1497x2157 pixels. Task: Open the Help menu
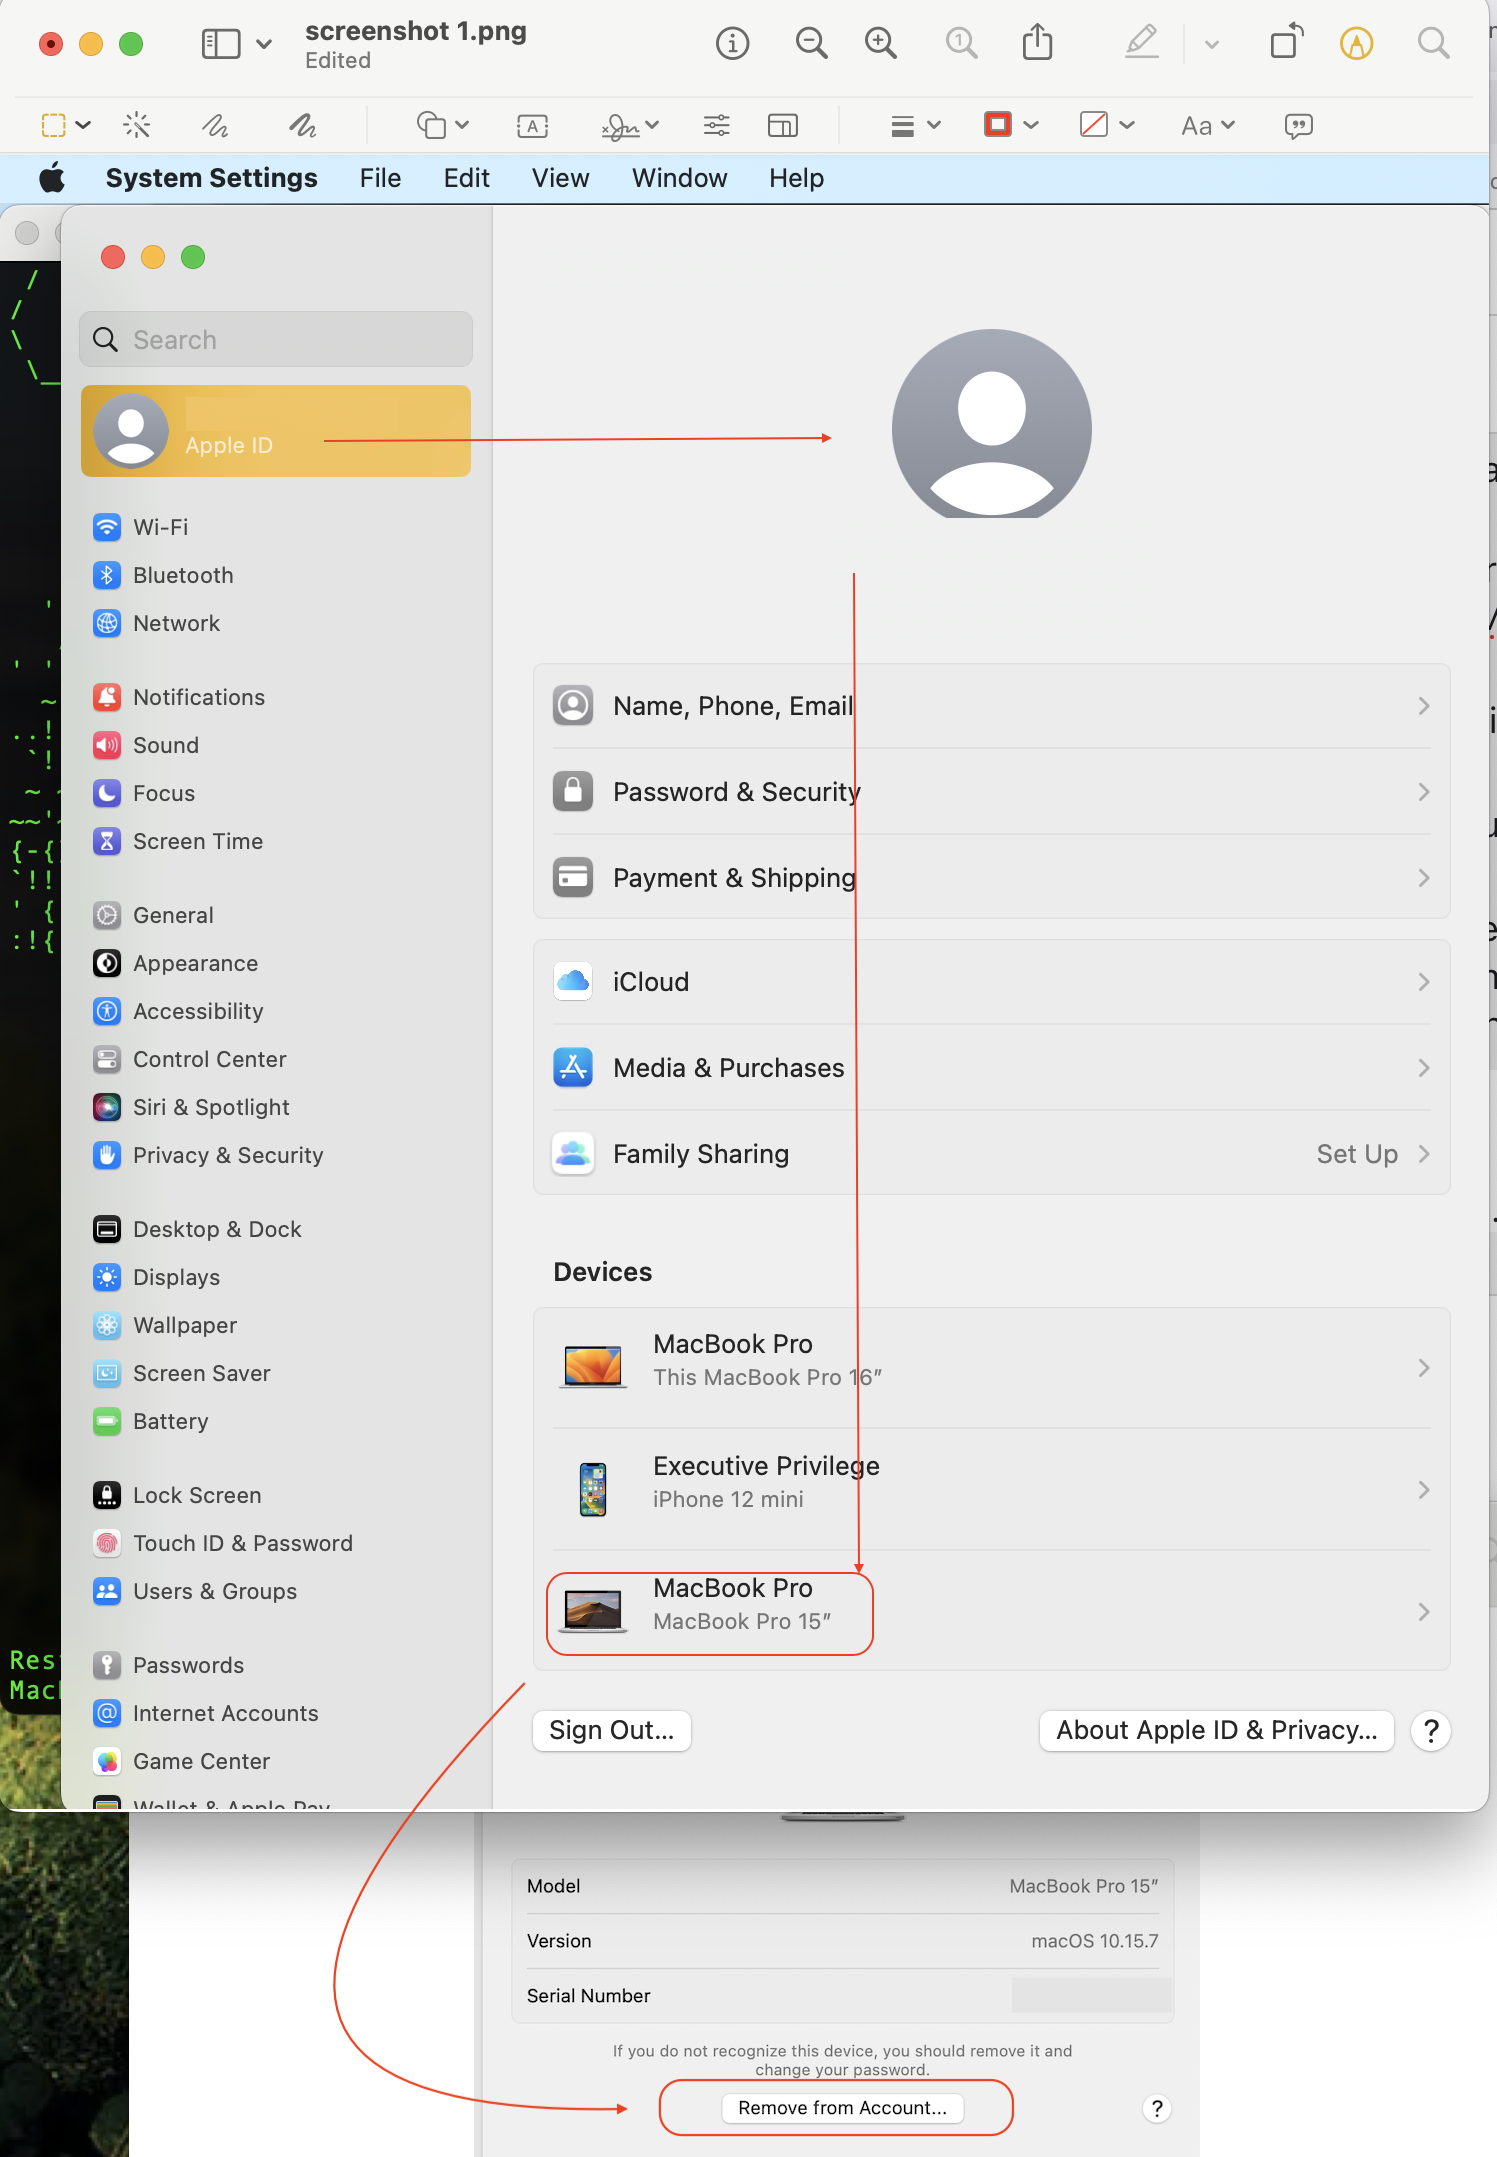point(796,178)
